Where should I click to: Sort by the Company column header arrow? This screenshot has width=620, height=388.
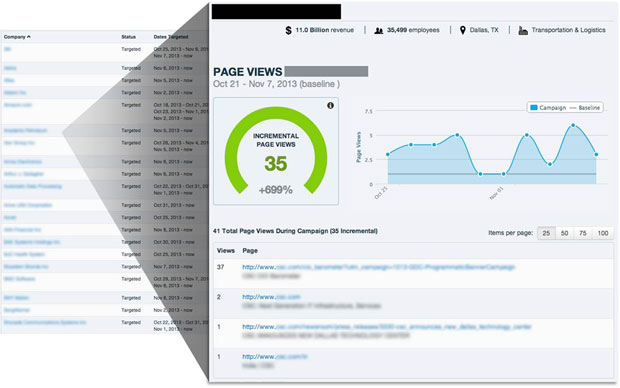pyautogui.click(x=28, y=37)
